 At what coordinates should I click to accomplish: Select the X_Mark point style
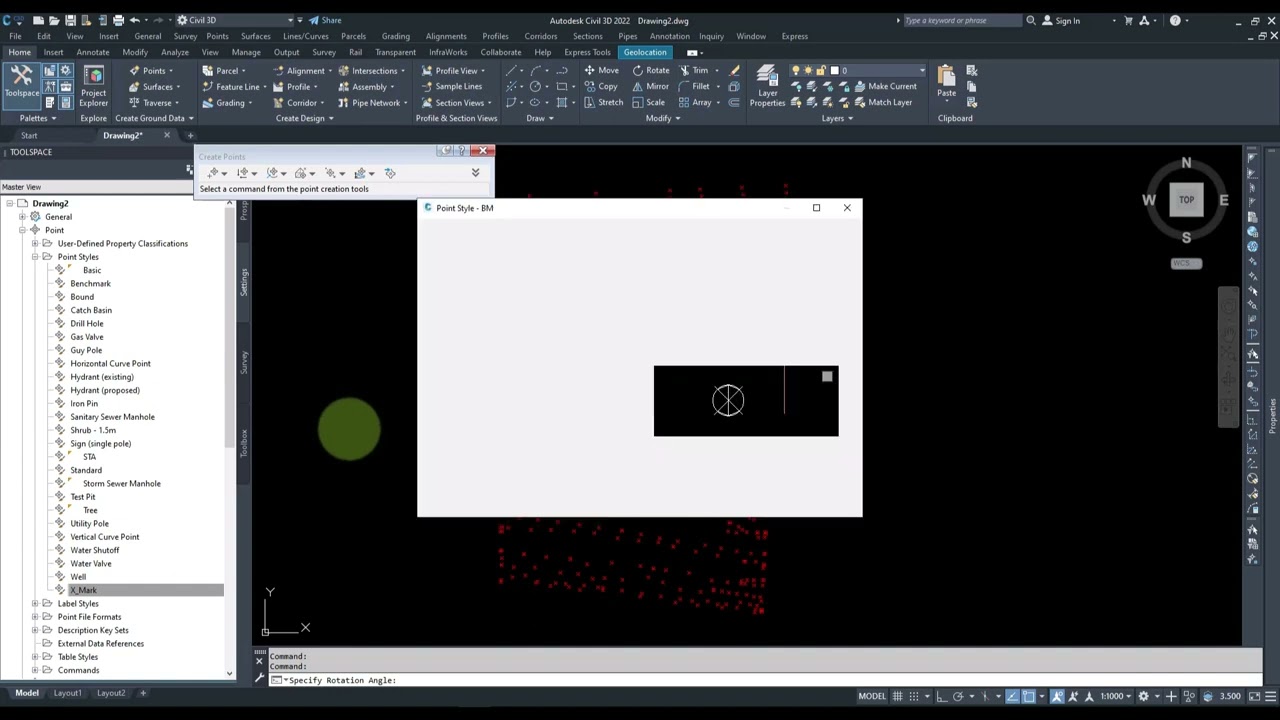84,590
